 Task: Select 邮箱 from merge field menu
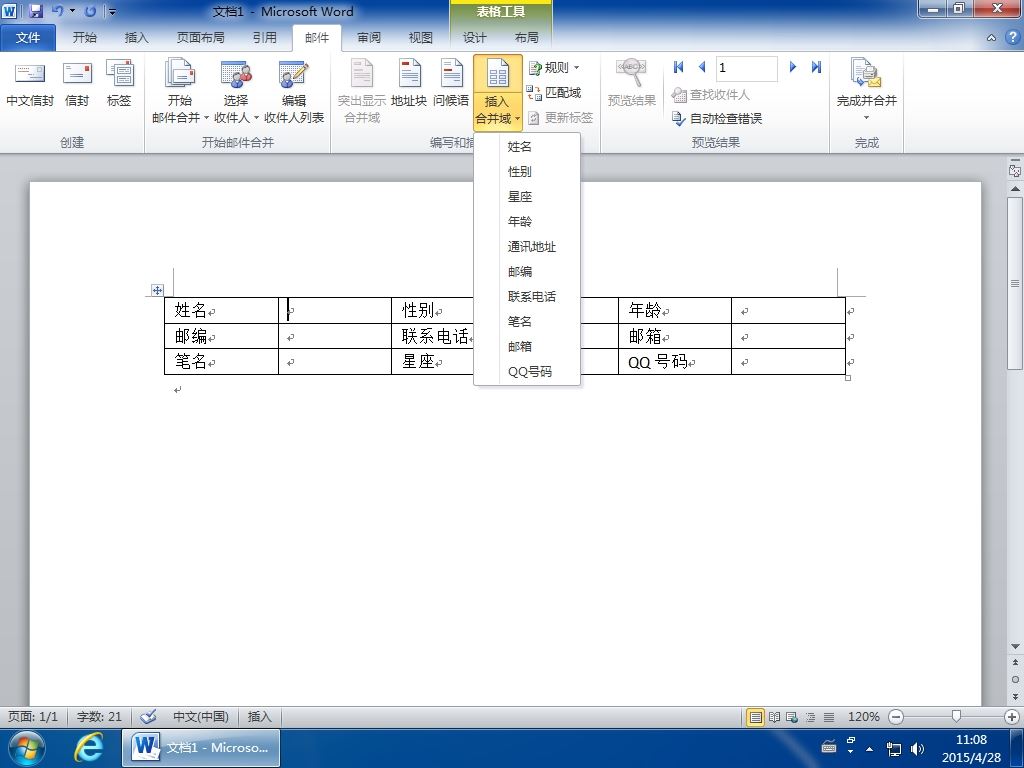527,346
